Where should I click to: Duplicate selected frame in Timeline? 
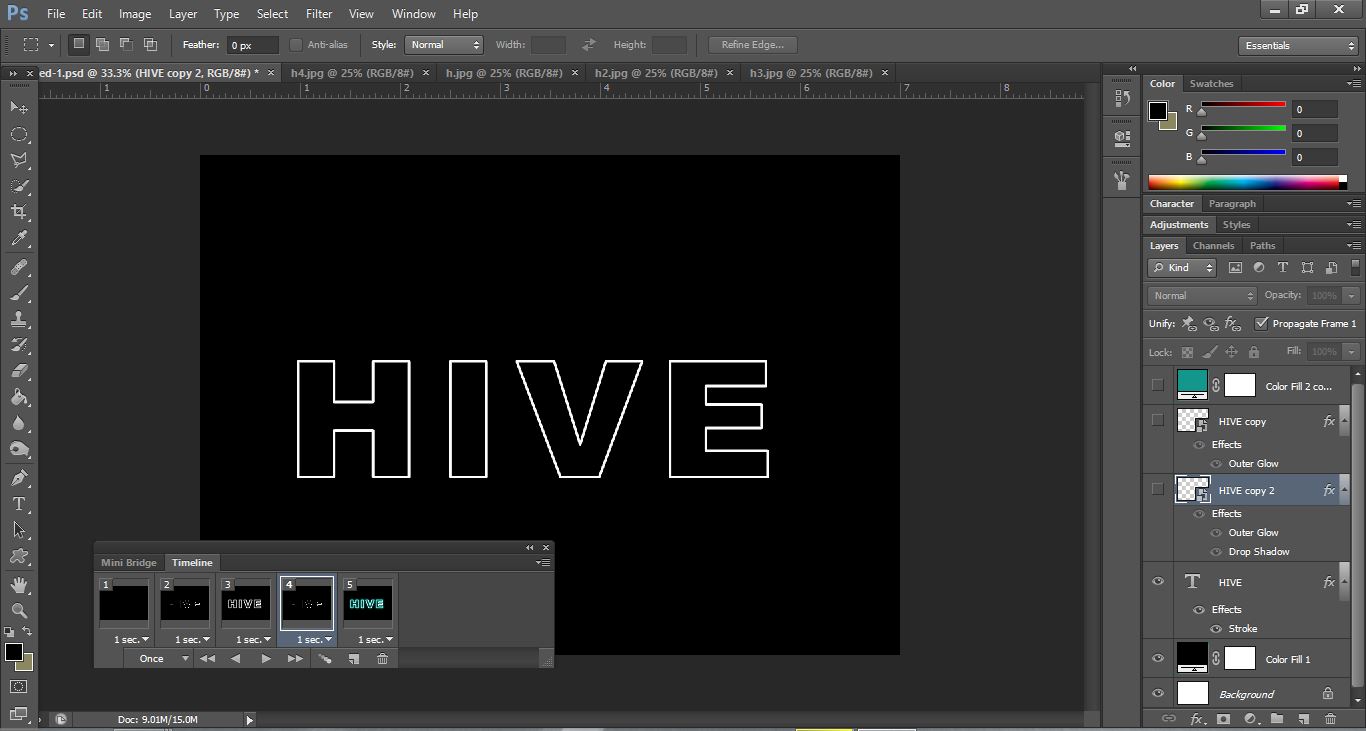pos(354,659)
